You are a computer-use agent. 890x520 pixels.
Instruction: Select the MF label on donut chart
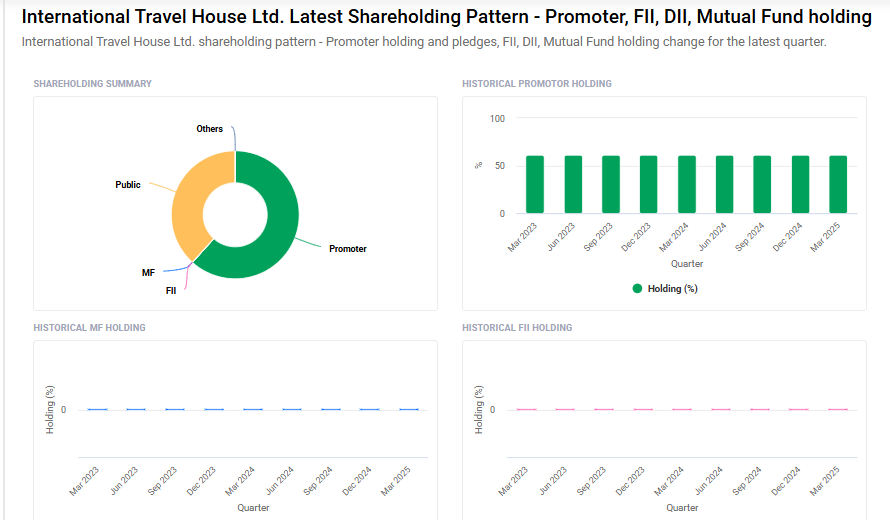[x=148, y=272]
